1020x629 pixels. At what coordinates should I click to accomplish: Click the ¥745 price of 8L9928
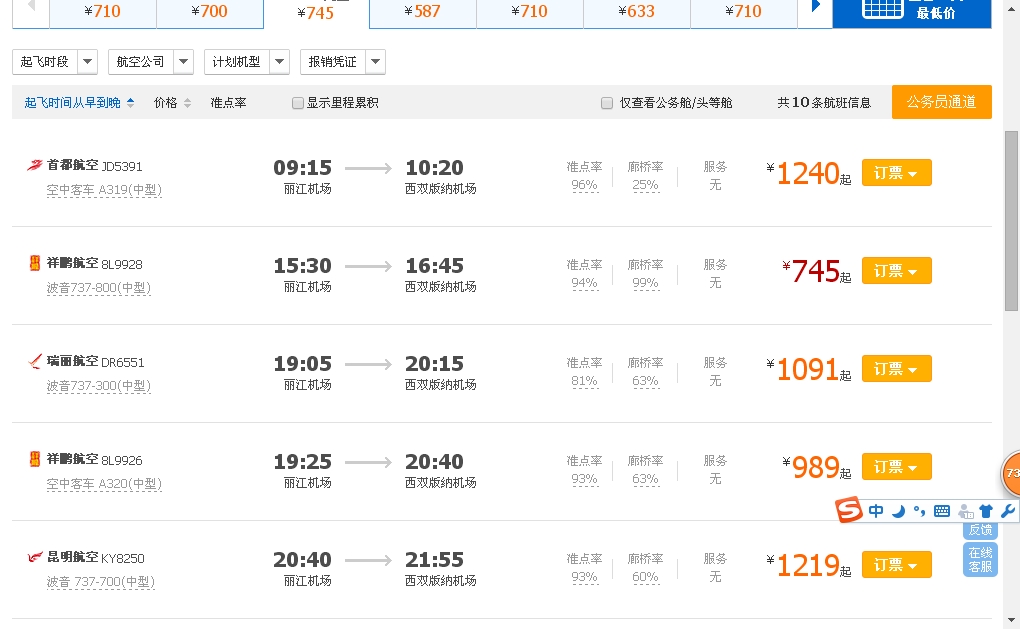[x=816, y=271]
